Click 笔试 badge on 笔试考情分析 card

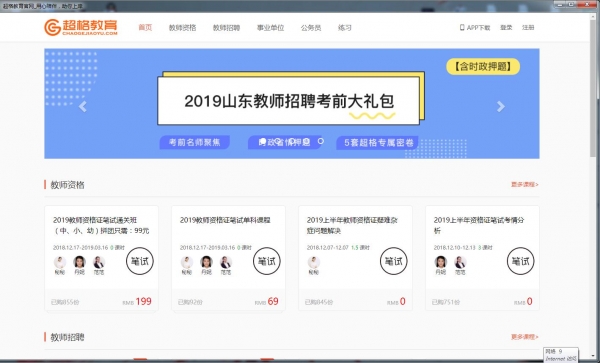pos(520,261)
